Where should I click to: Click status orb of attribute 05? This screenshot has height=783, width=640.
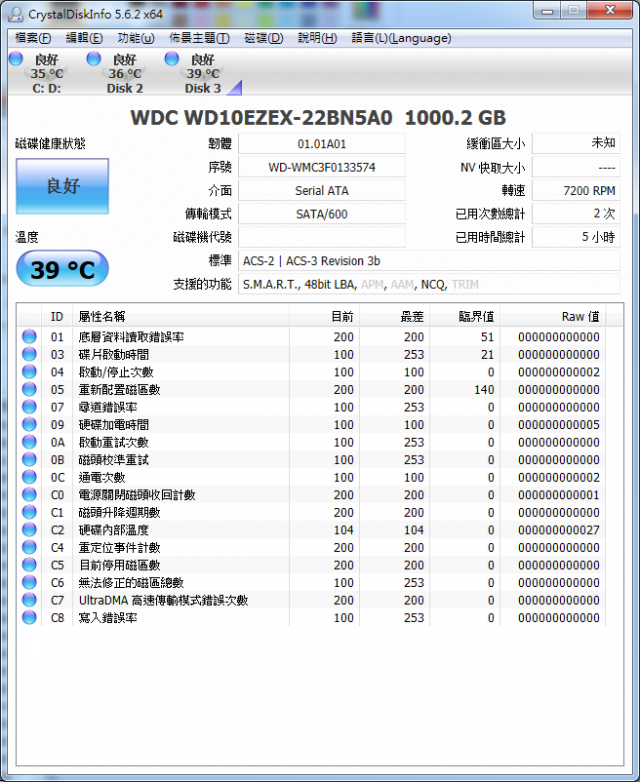click(29, 389)
